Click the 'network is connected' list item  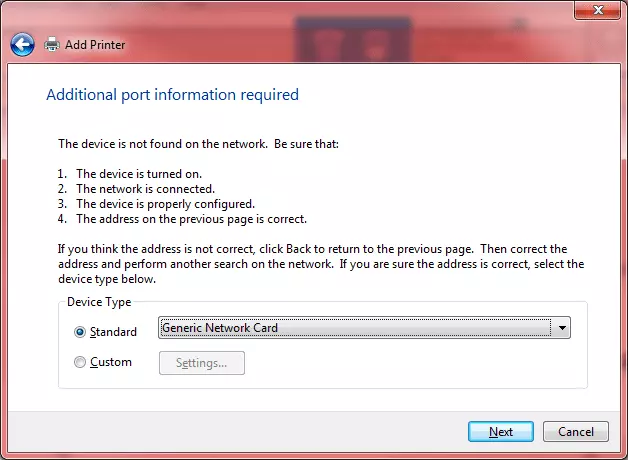pyautogui.click(x=145, y=188)
